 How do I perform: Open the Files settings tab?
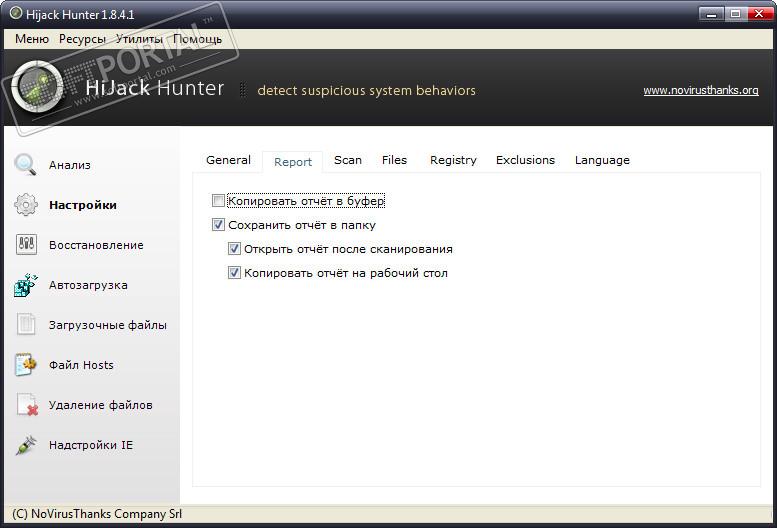pos(394,160)
